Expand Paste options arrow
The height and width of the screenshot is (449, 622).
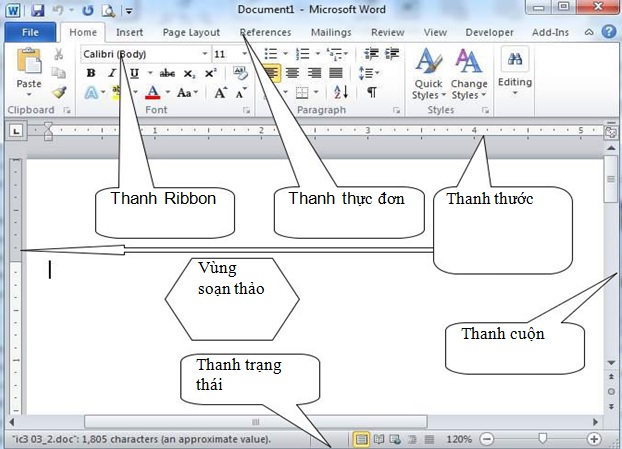[29, 94]
